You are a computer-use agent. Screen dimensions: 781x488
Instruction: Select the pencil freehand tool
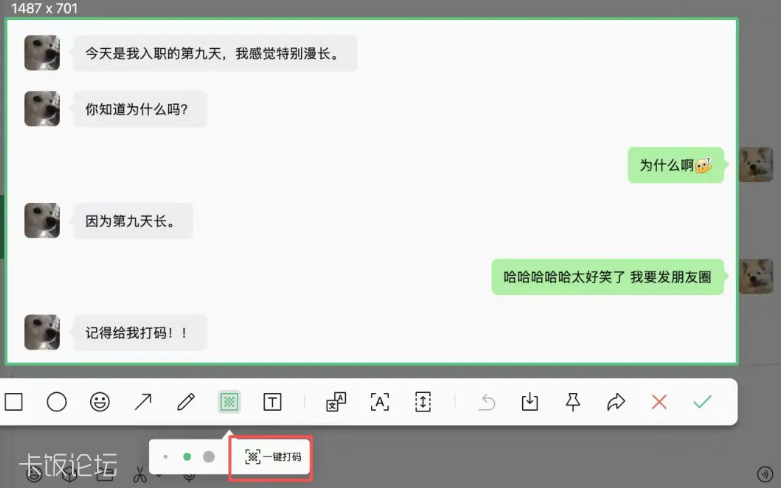coord(186,402)
